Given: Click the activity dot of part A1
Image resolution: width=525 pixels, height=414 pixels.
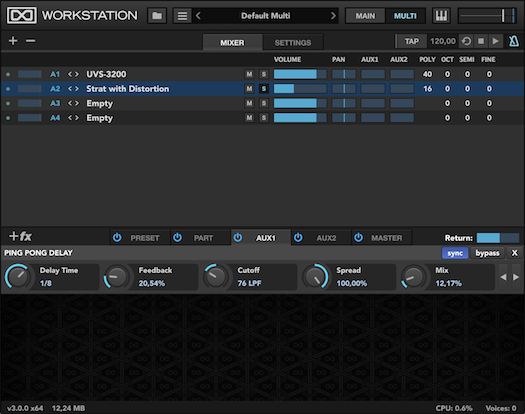Looking at the screenshot, I should (x=8, y=74).
